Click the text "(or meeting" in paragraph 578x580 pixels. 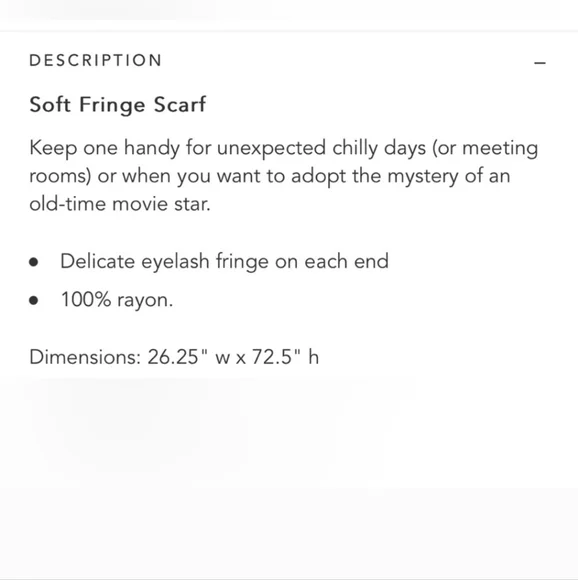485,149
